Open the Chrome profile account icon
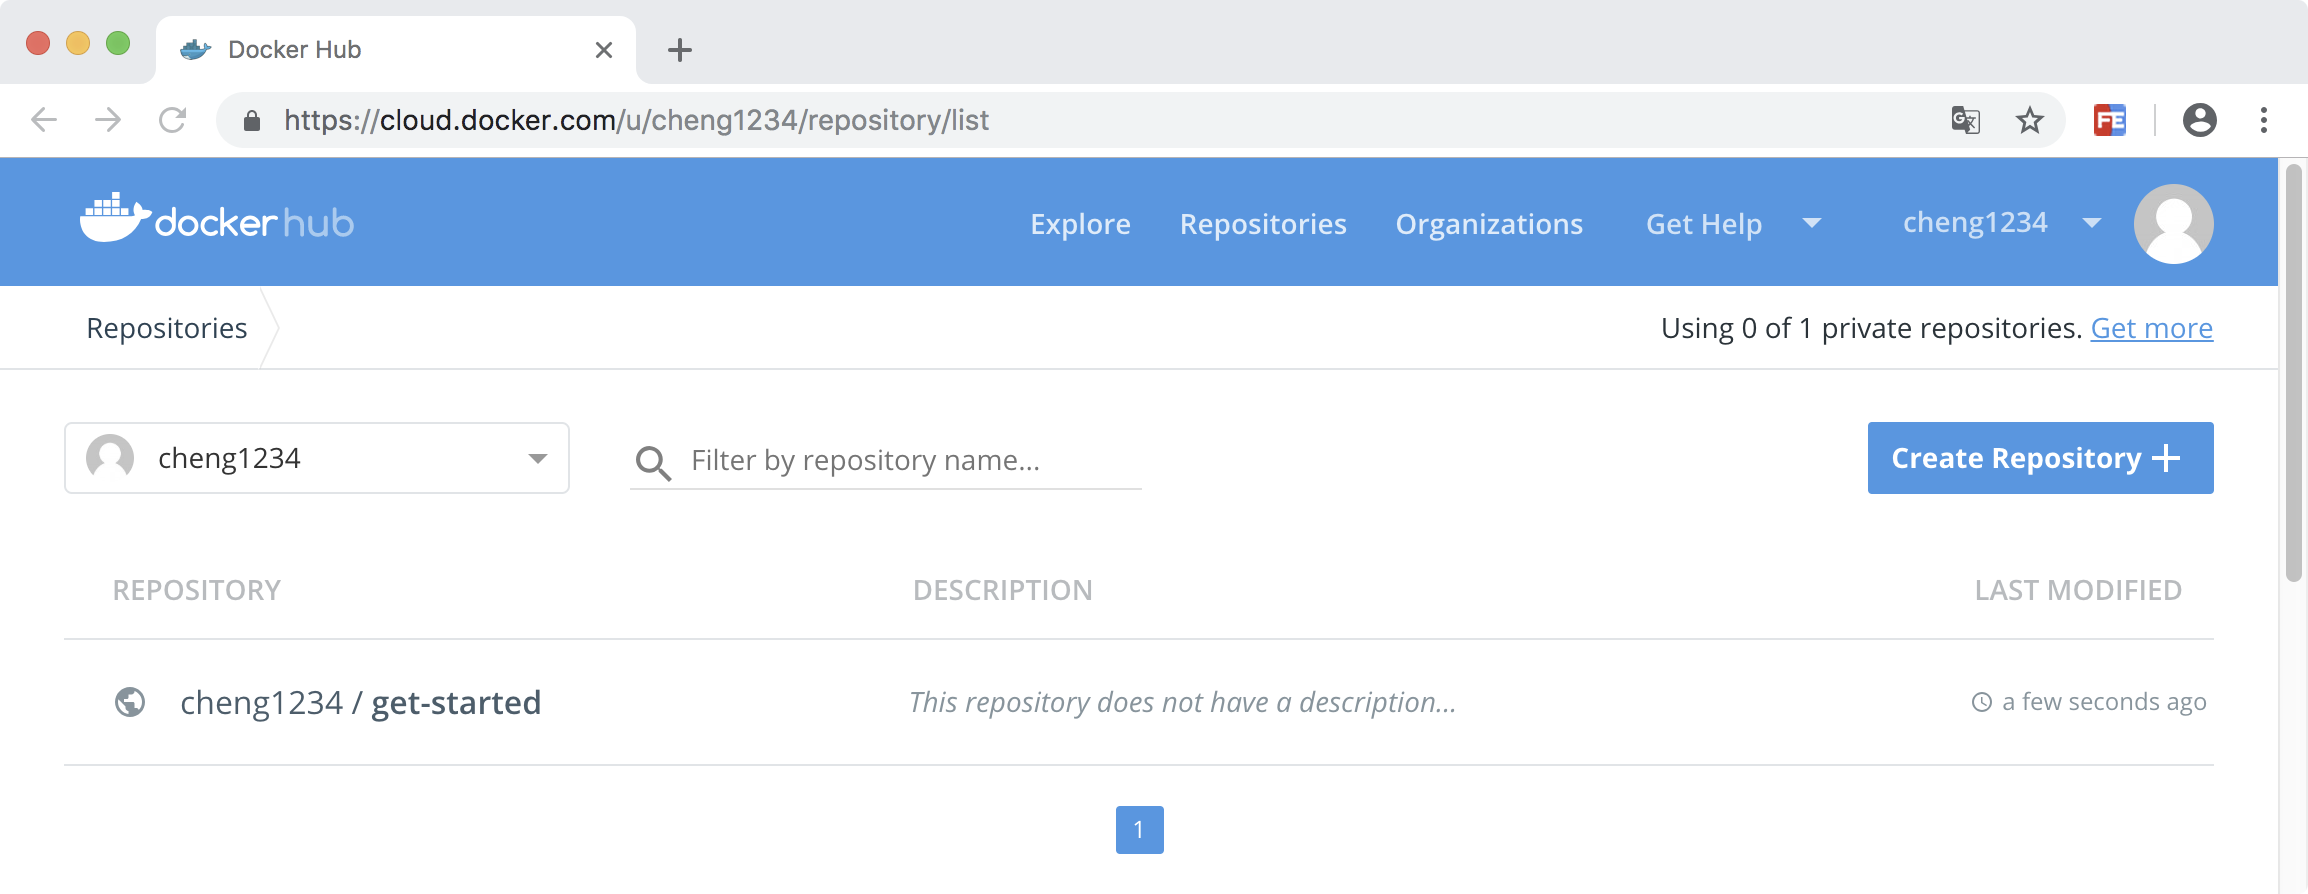2308x894 pixels. (x=2199, y=121)
